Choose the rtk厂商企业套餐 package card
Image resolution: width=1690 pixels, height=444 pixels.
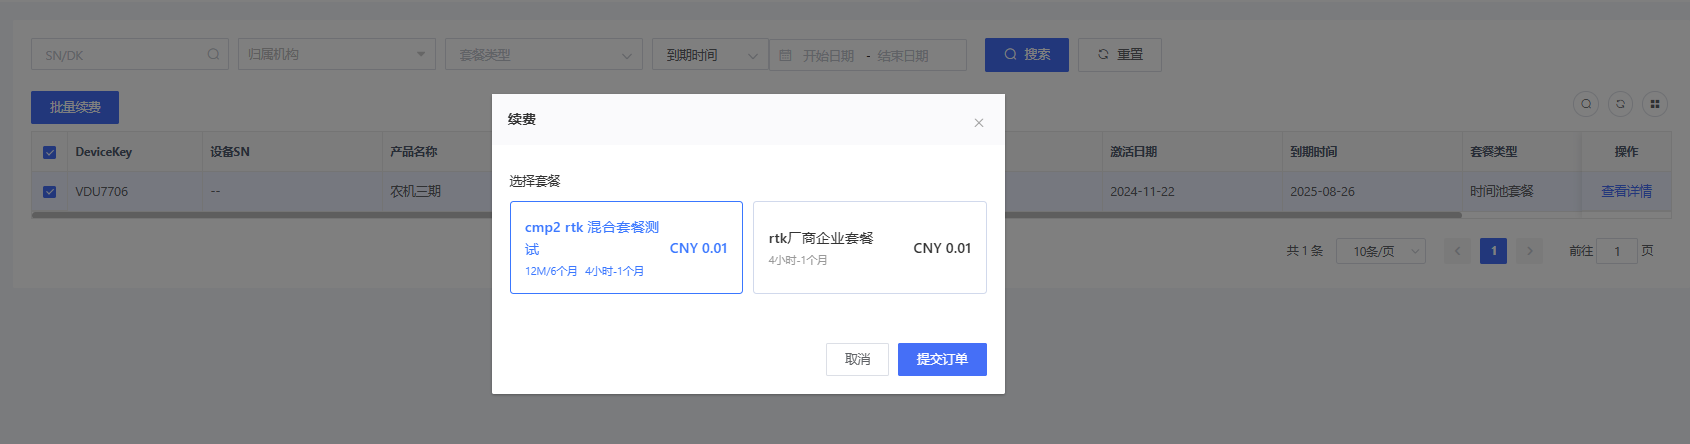pos(869,248)
